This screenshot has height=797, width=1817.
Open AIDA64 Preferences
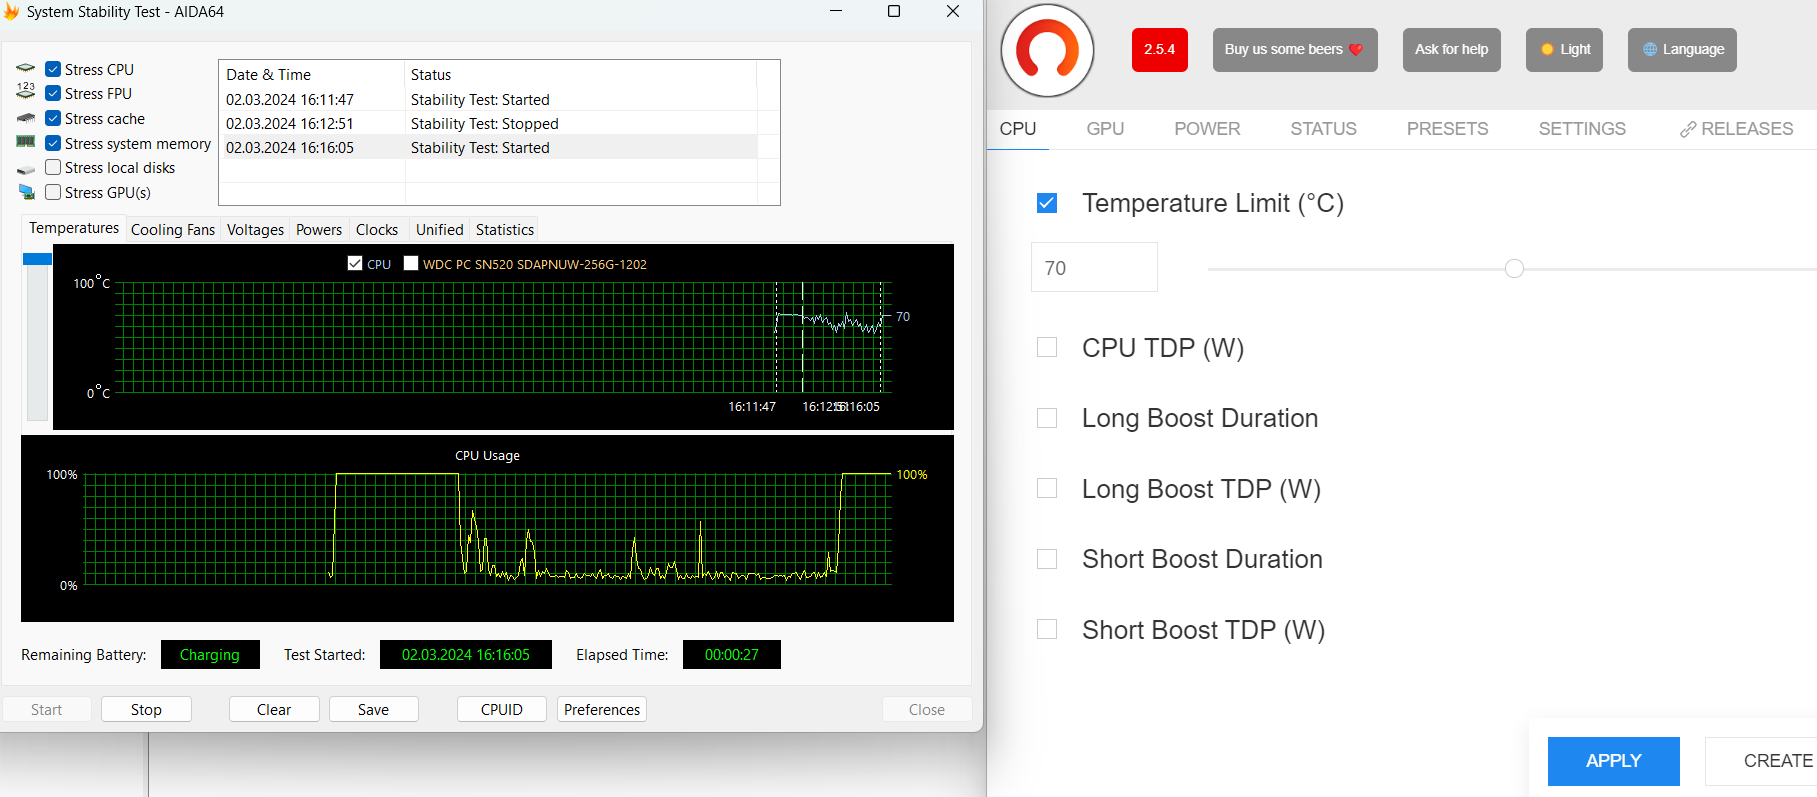click(602, 709)
